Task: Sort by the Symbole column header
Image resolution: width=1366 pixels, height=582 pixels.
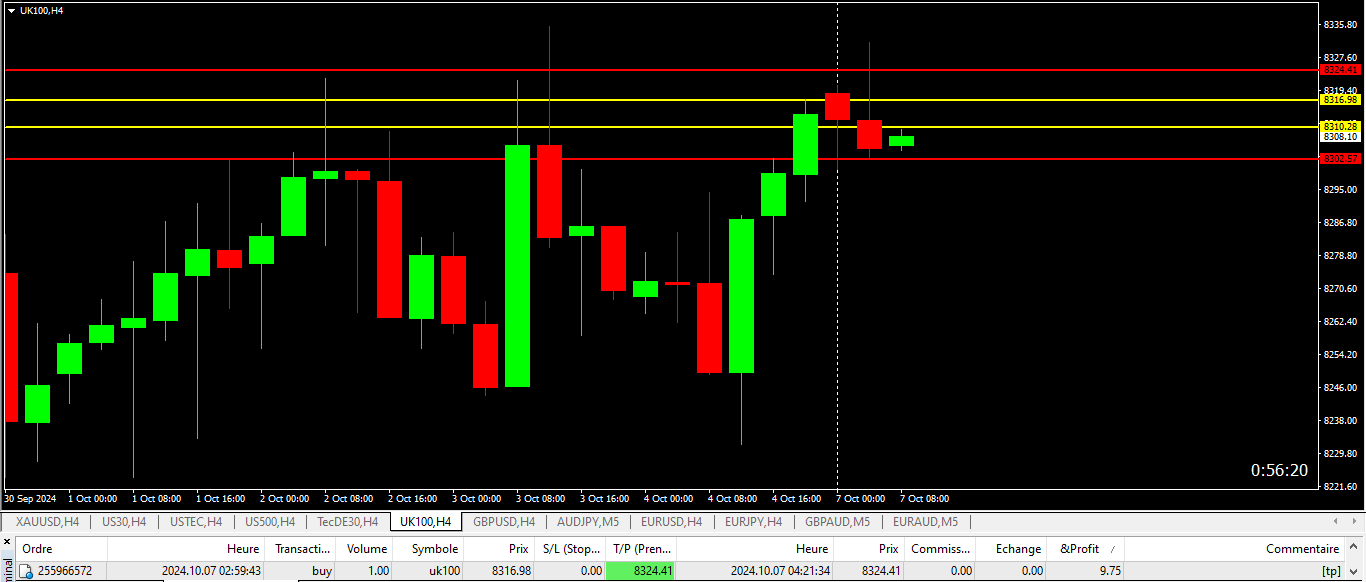Action: coord(429,549)
